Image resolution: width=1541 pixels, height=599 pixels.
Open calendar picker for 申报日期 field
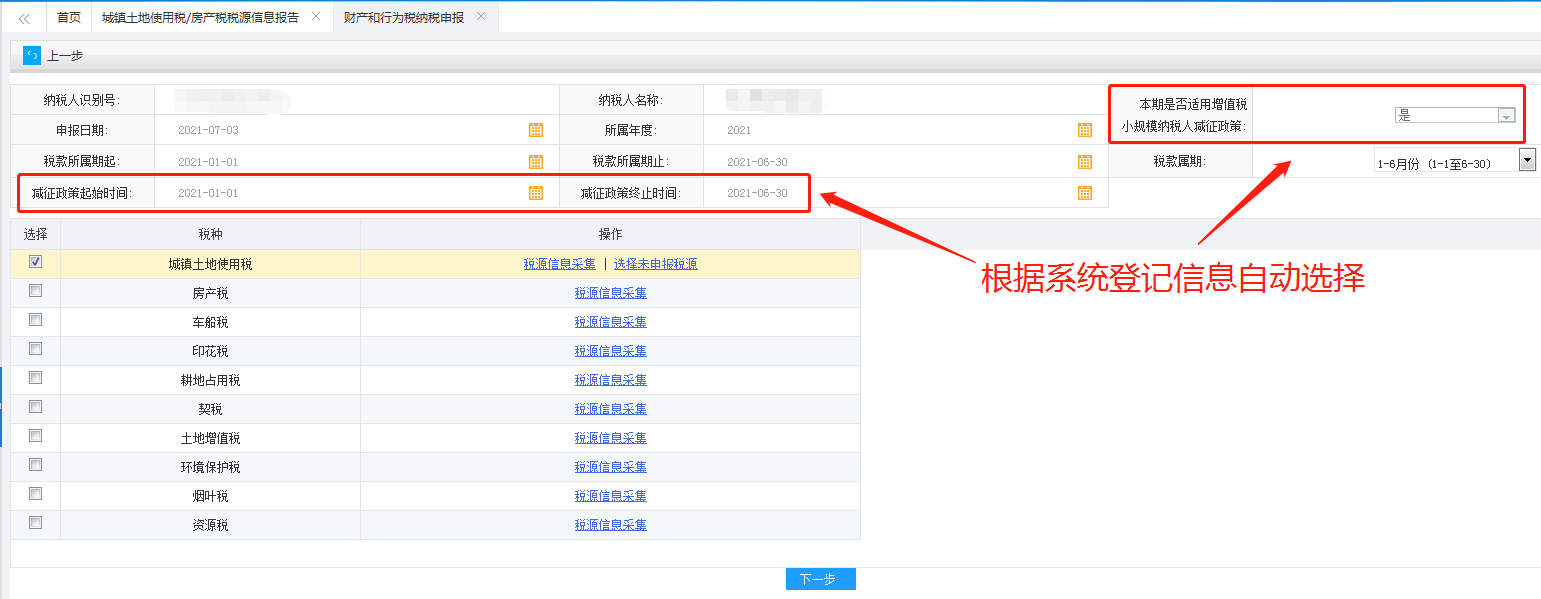click(x=535, y=130)
